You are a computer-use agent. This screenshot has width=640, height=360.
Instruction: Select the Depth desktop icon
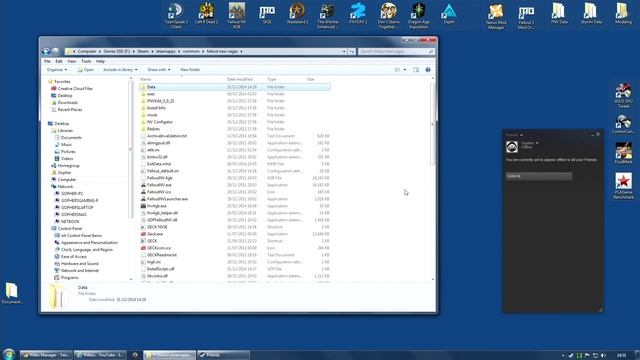449,14
